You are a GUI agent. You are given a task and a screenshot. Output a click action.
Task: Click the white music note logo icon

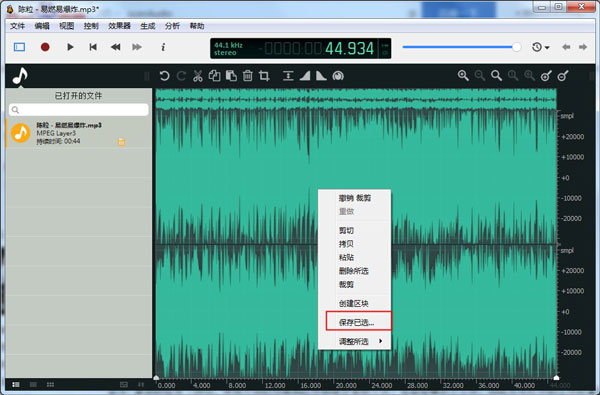20,75
